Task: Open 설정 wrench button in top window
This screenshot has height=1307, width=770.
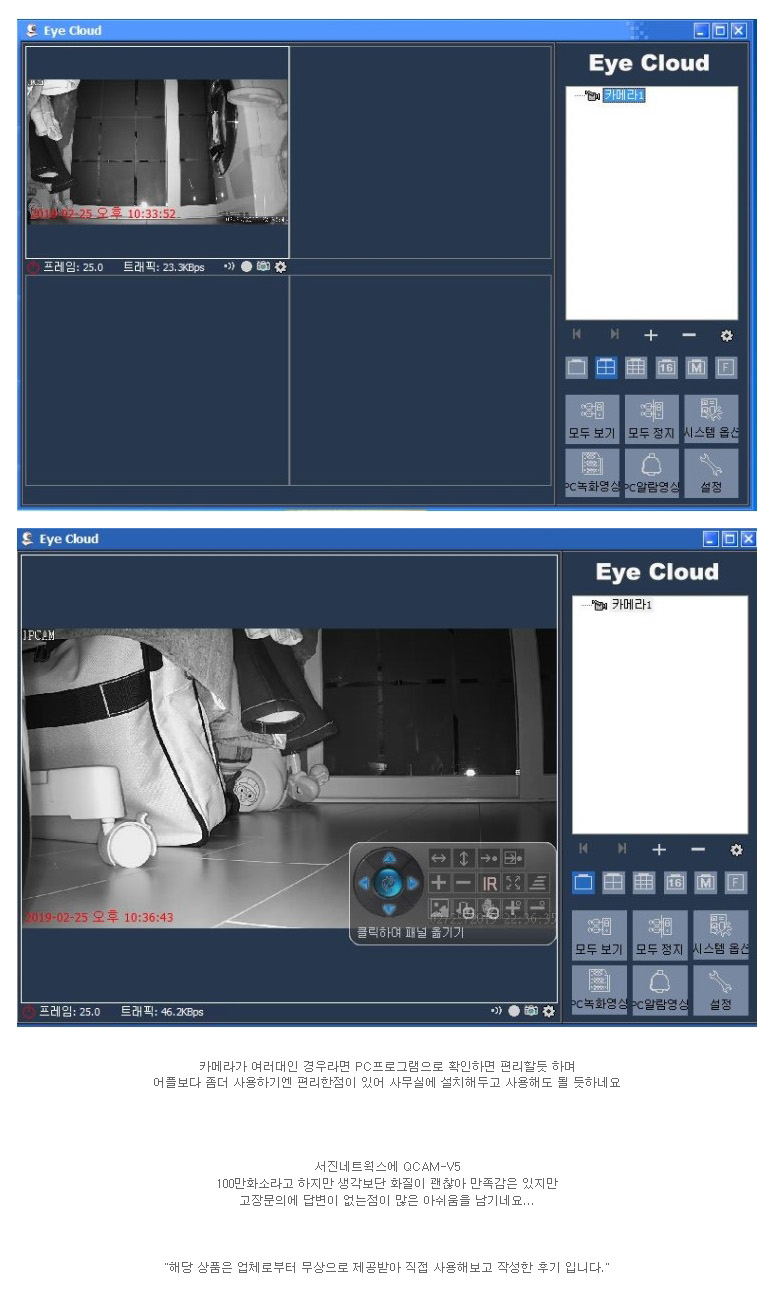Action: coord(712,473)
